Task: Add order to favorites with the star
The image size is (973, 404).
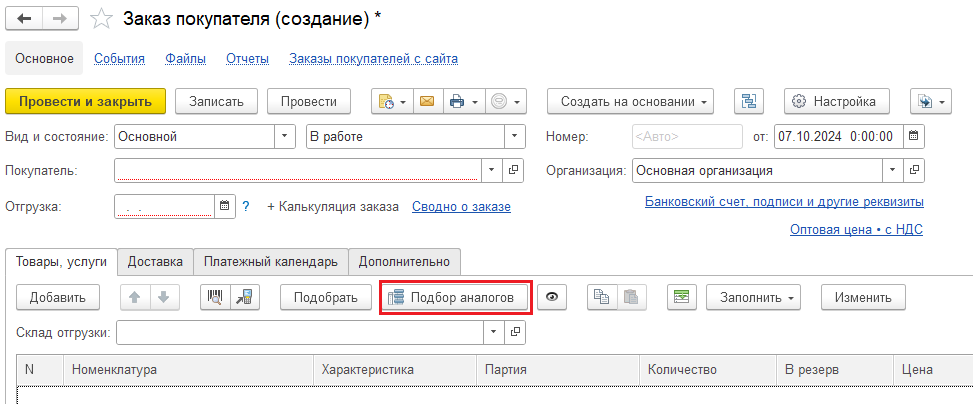Action: coord(101,19)
